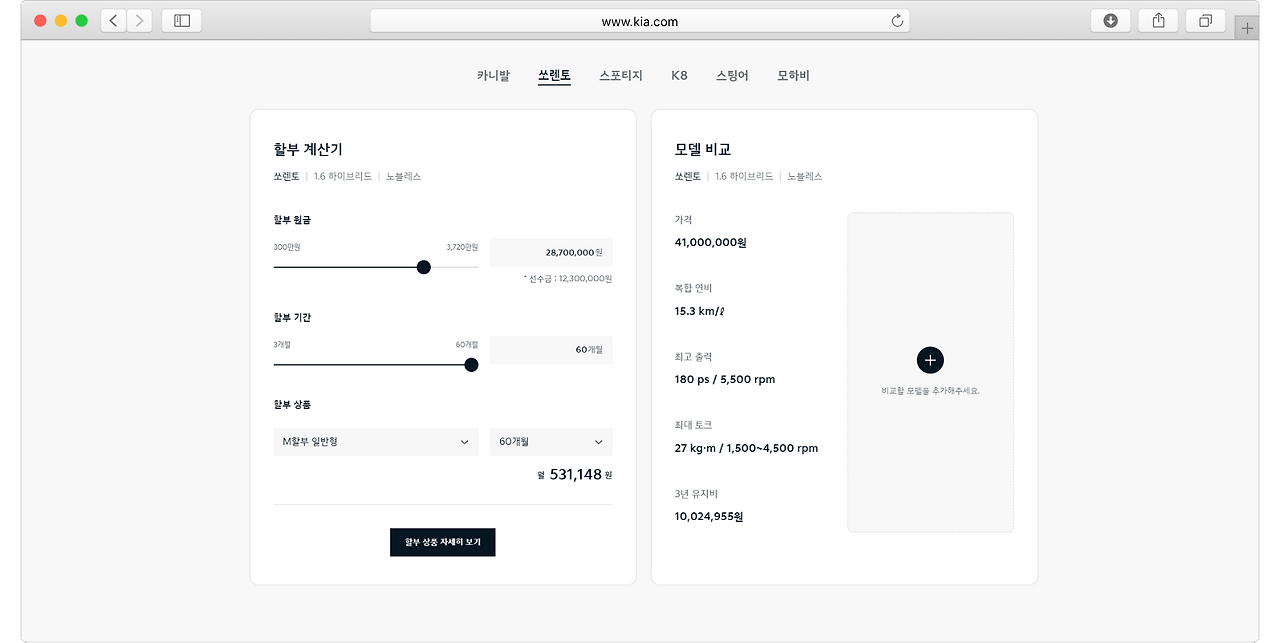The height and width of the screenshot is (643, 1280).
Task: Open the 모하비 tab
Action: click(x=793, y=75)
